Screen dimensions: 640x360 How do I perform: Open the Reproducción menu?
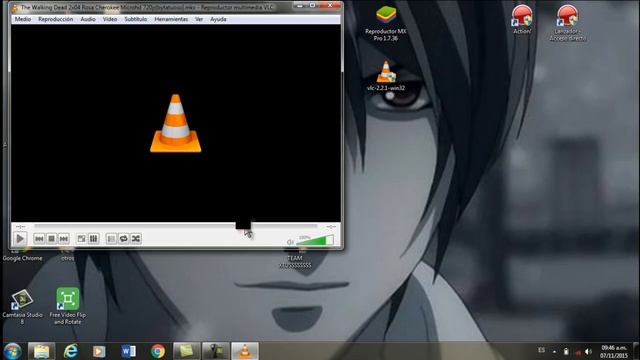point(56,19)
